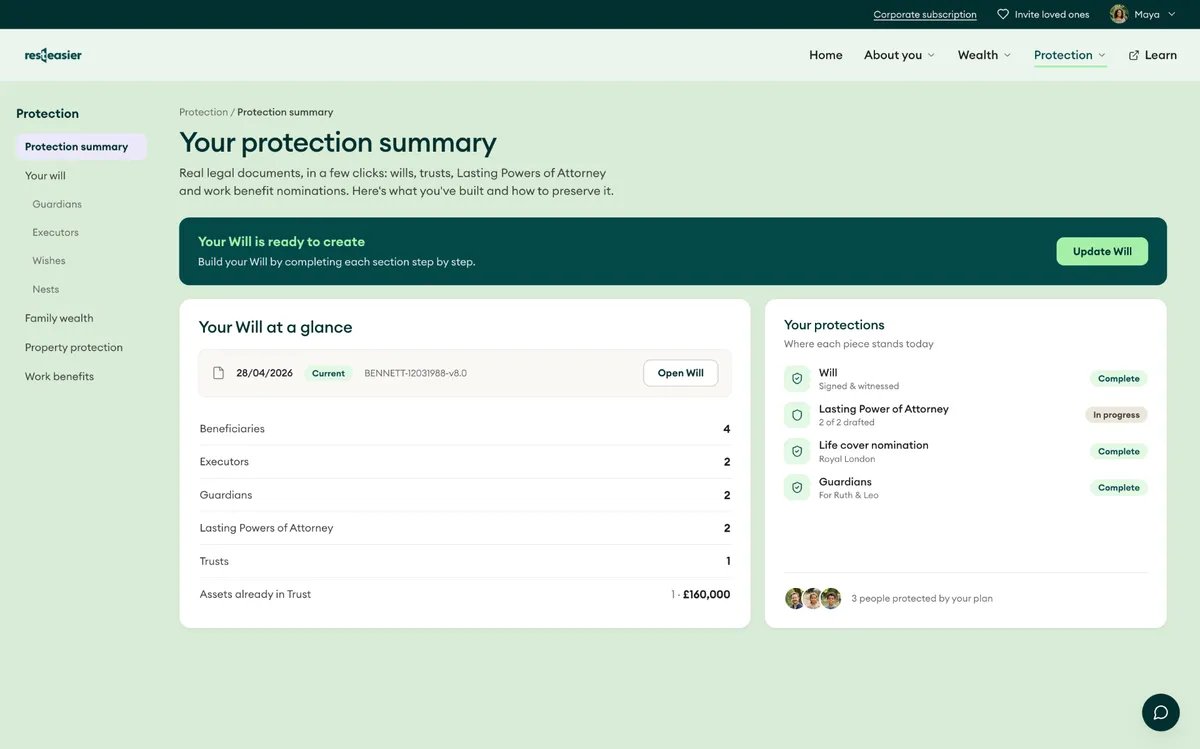
Task: Open Nests in the sidebar
Action: pos(46,289)
